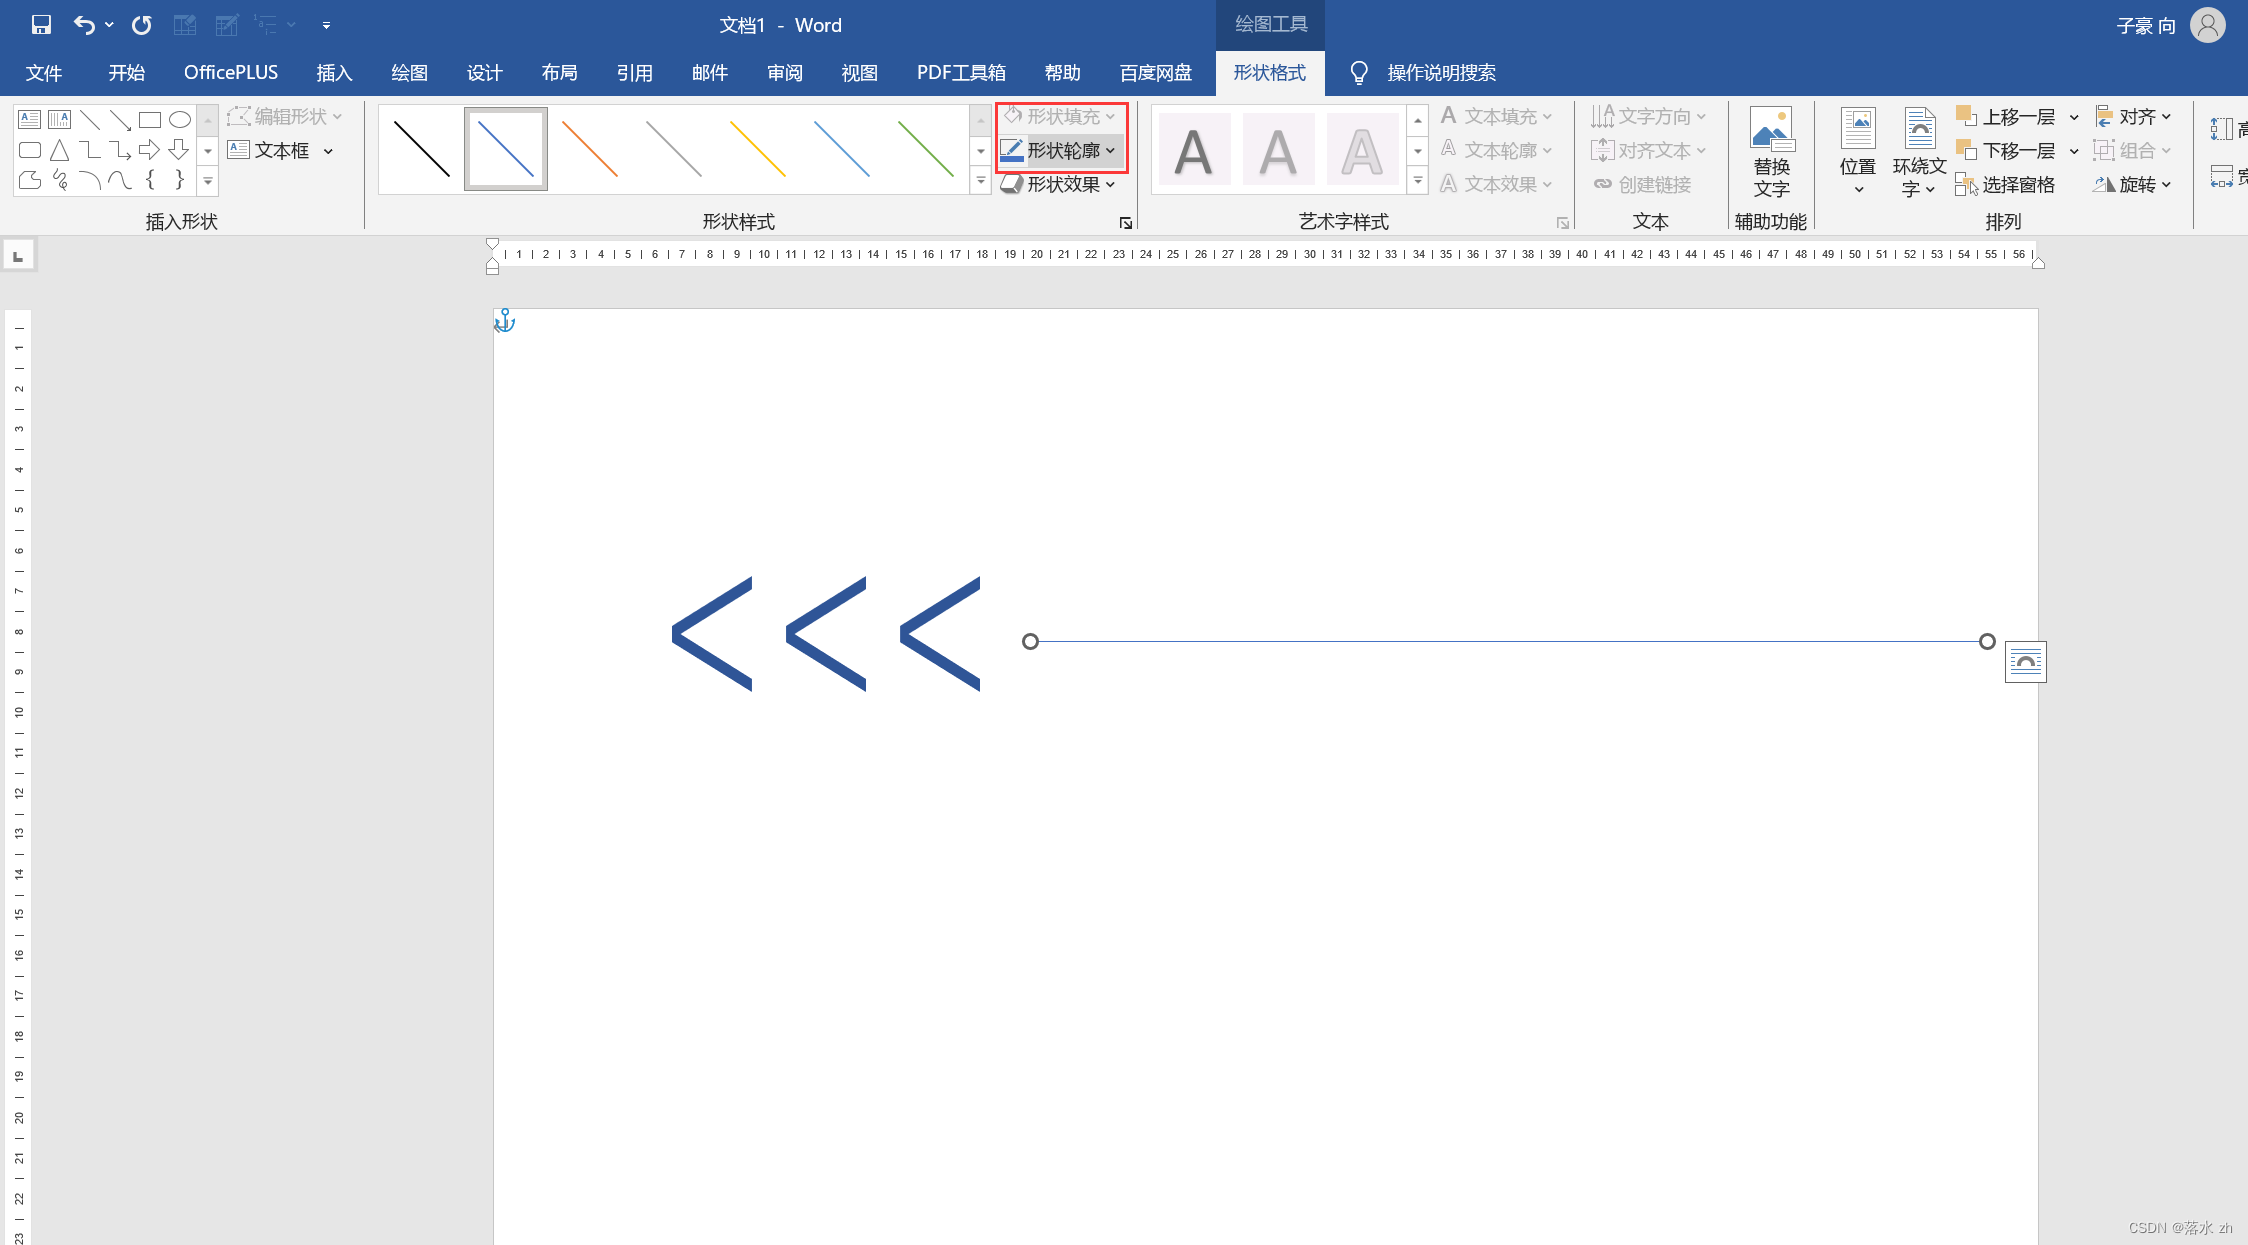Choose the right block arrow shape
The height and width of the screenshot is (1245, 2248).
(x=150, y=150)
